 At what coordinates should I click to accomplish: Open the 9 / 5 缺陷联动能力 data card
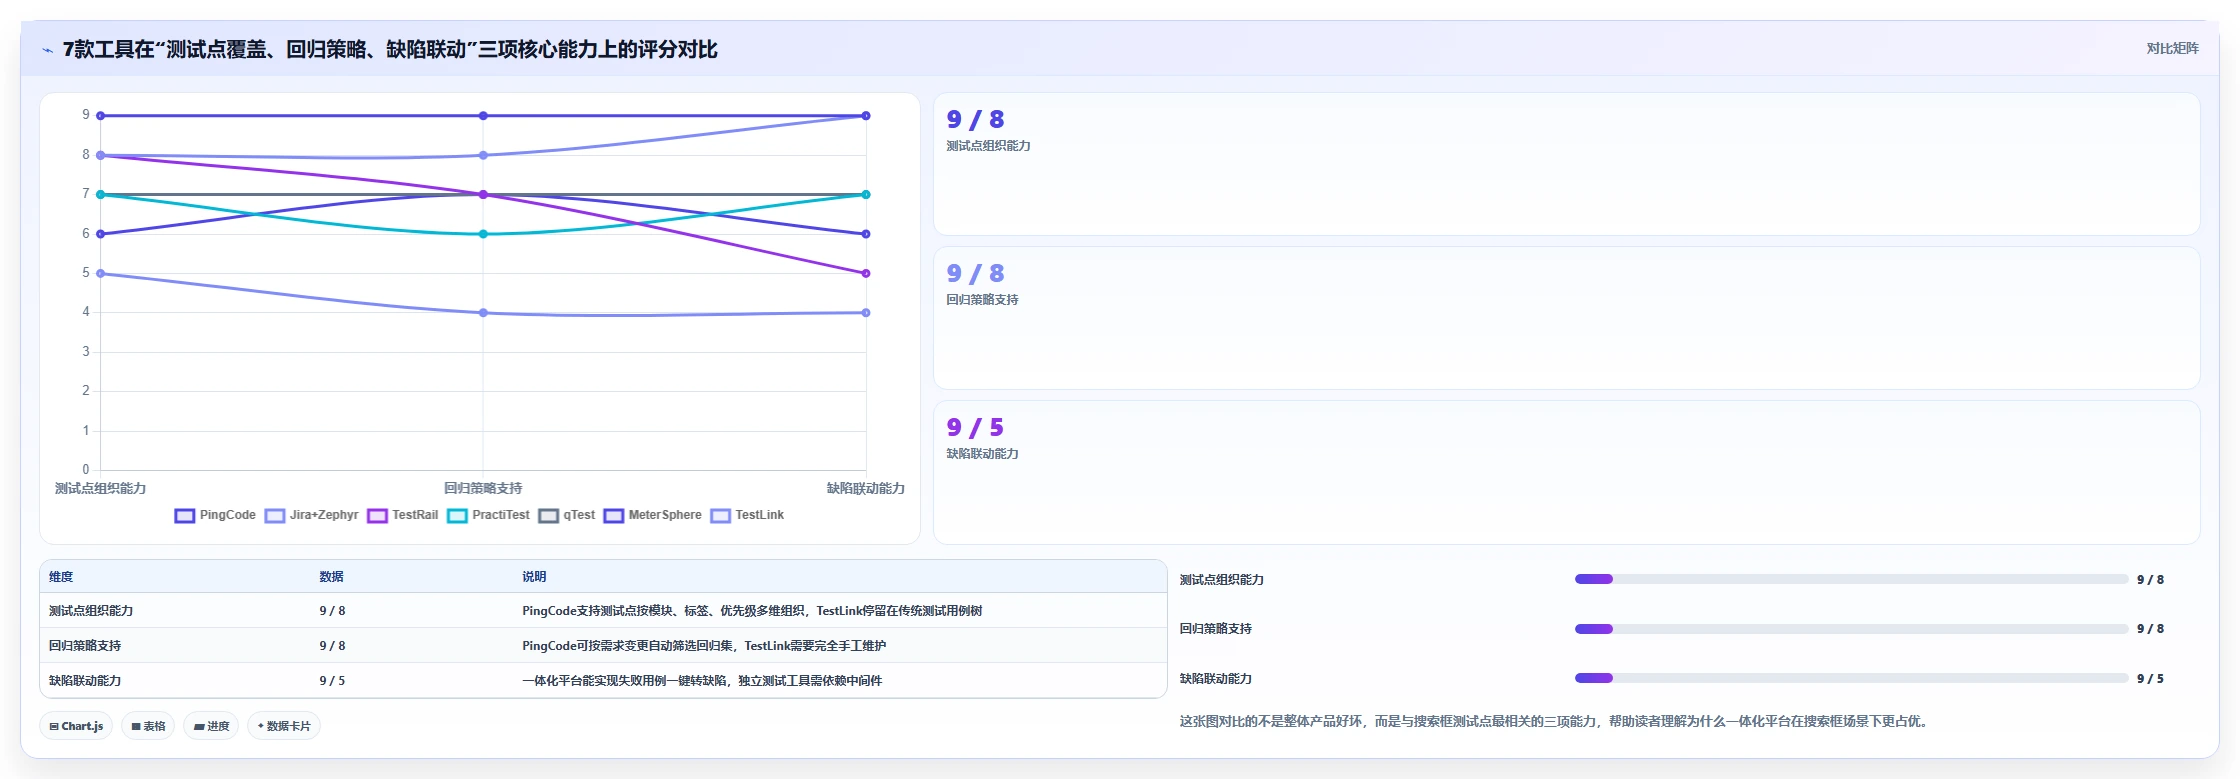click(x=1566, y=472)
